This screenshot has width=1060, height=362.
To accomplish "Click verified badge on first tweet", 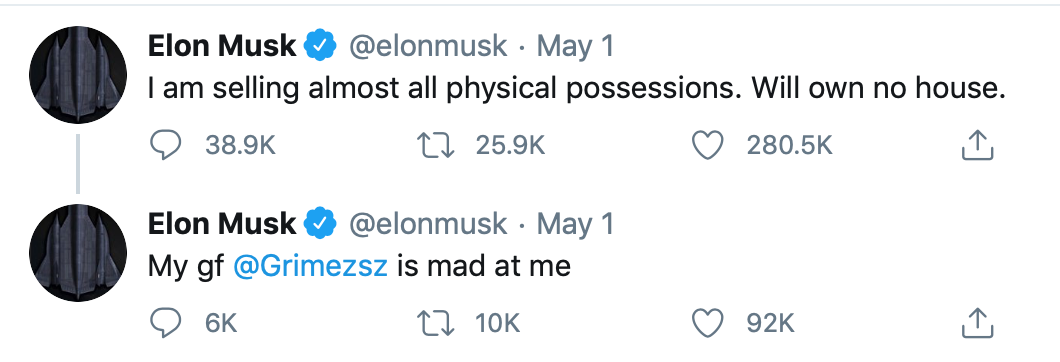I will pyautogui.click(x=320, y=46).
